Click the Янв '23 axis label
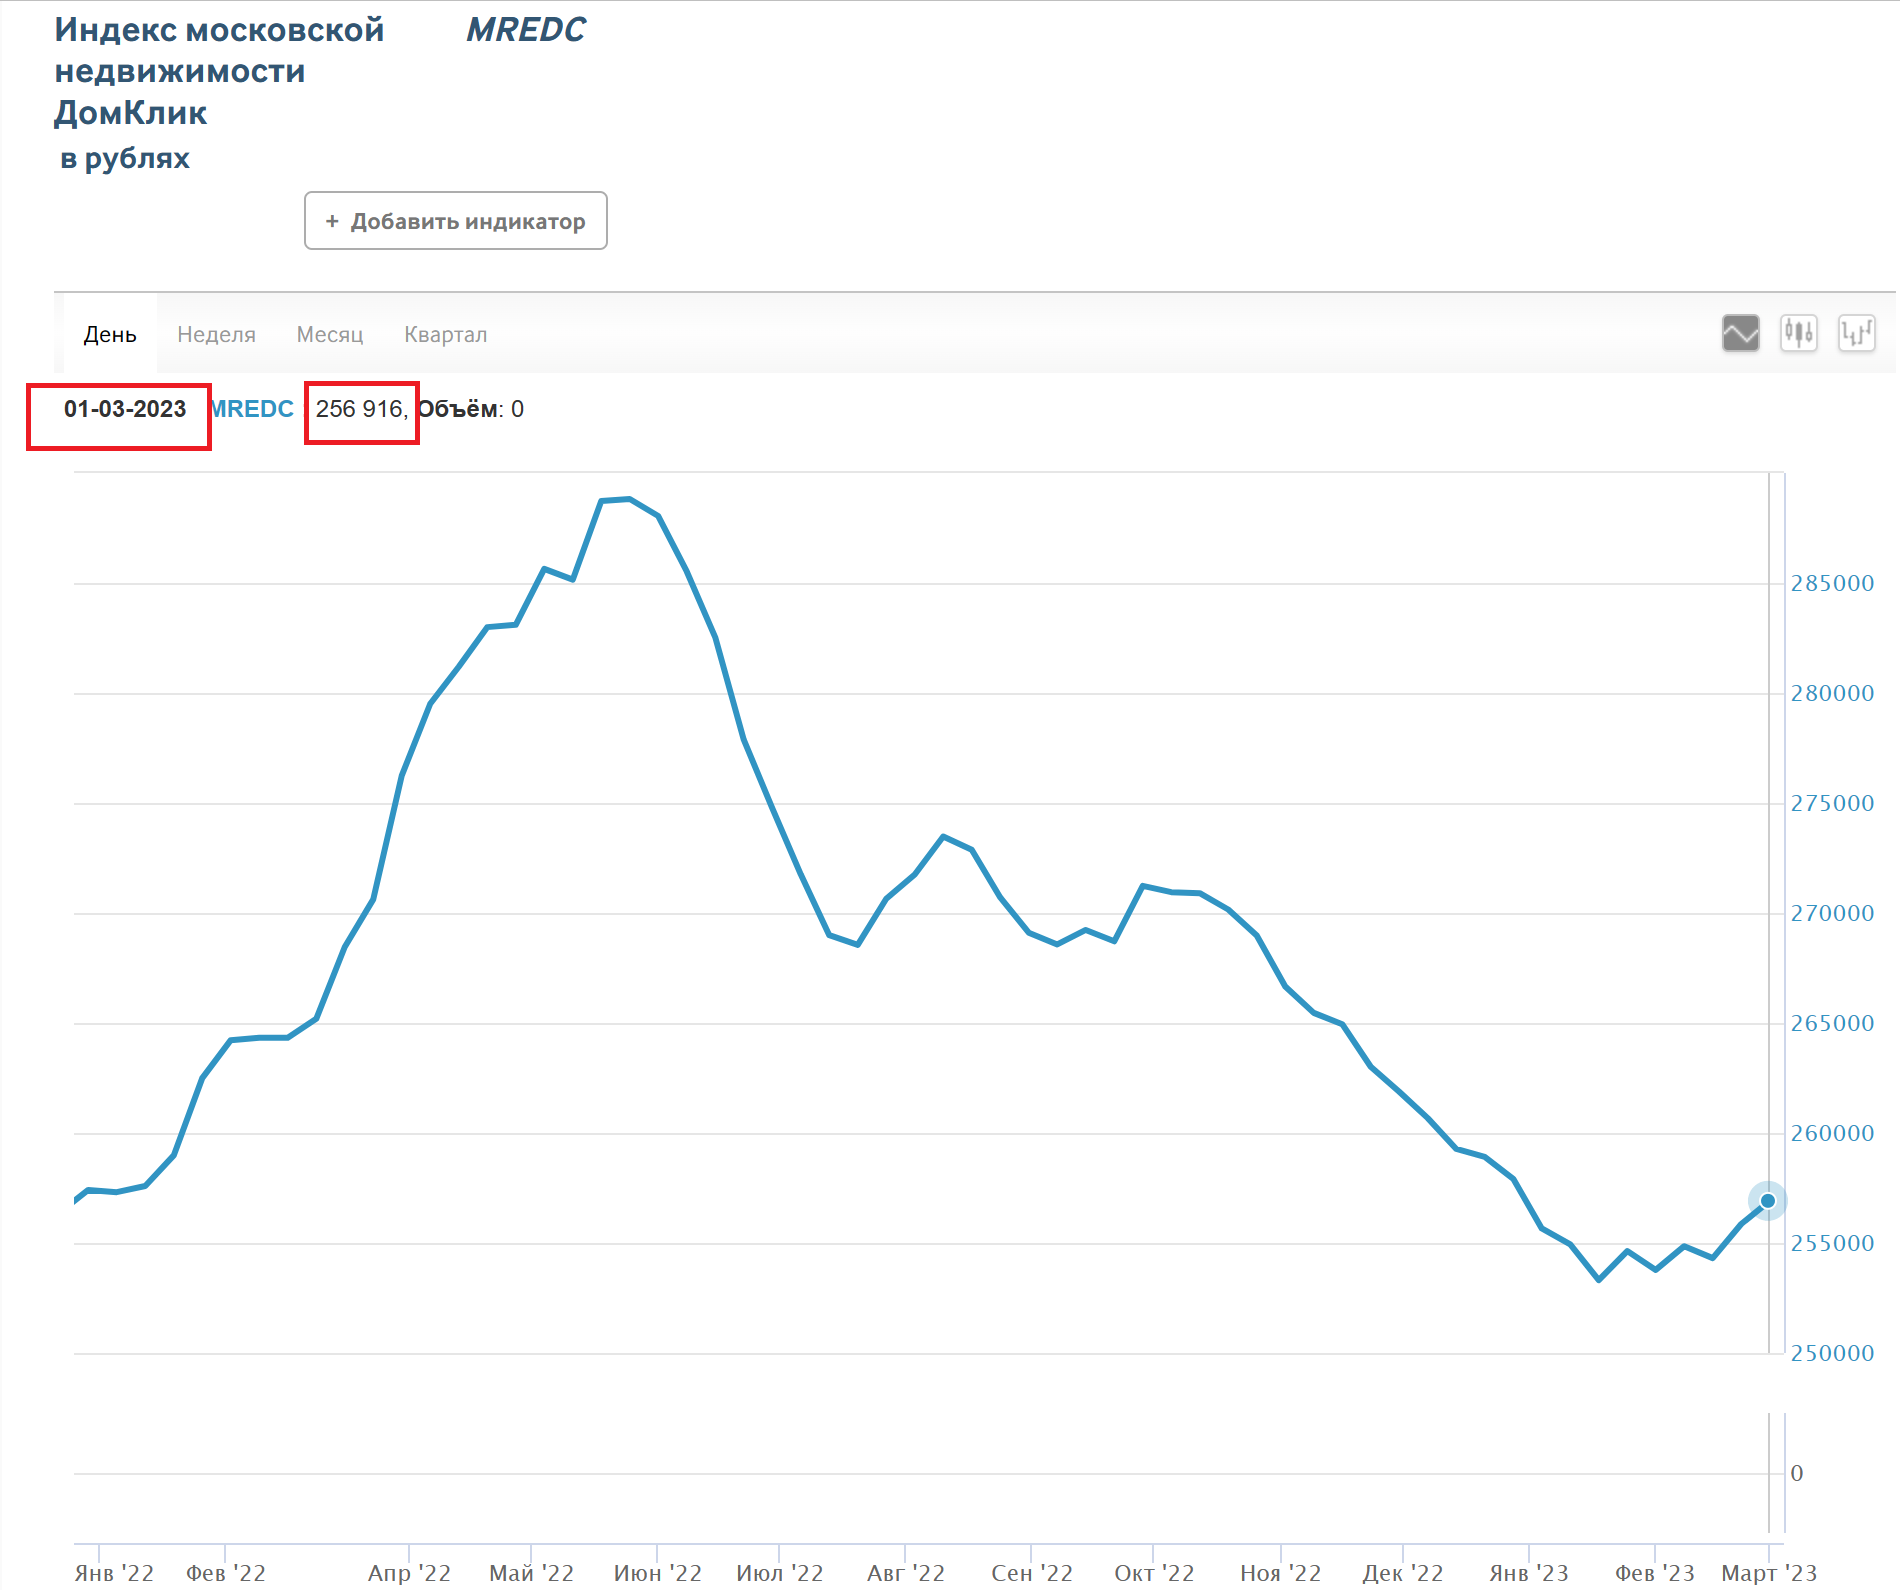Viewport: 1900px width, 1590px height. (x=1528, y=1573)
